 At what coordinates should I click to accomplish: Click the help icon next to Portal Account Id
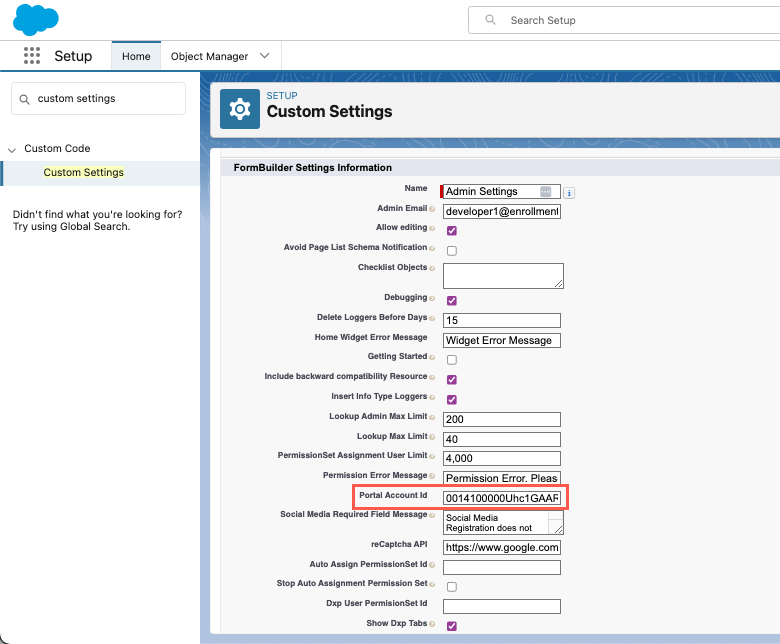[432, 496]
